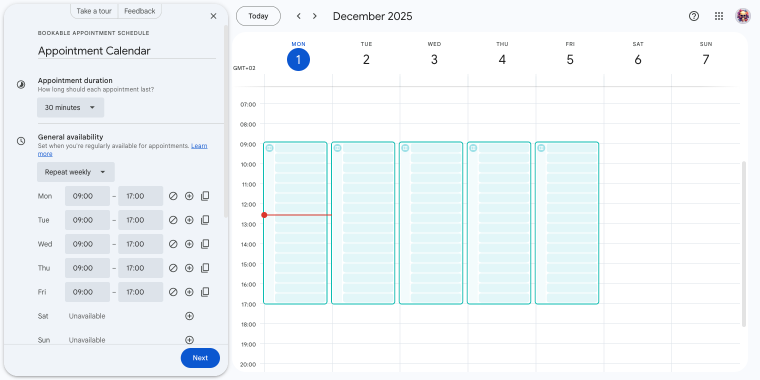The image size is (760, 380).
Task: Edit Monday end time 17:00
Action: [x=141, y=196]
